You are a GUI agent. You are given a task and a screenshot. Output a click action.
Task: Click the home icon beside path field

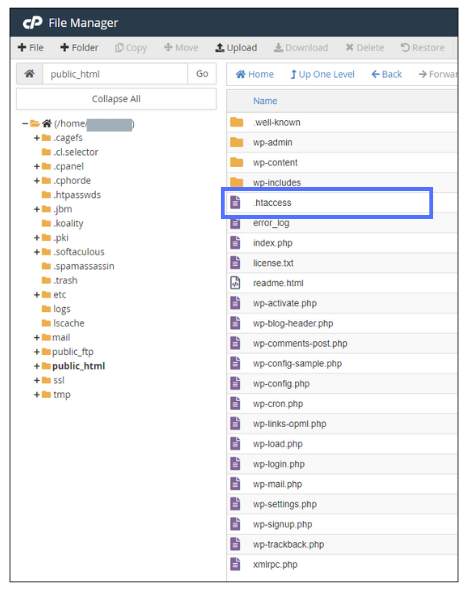pyautogui.click(x=29, y=74)
